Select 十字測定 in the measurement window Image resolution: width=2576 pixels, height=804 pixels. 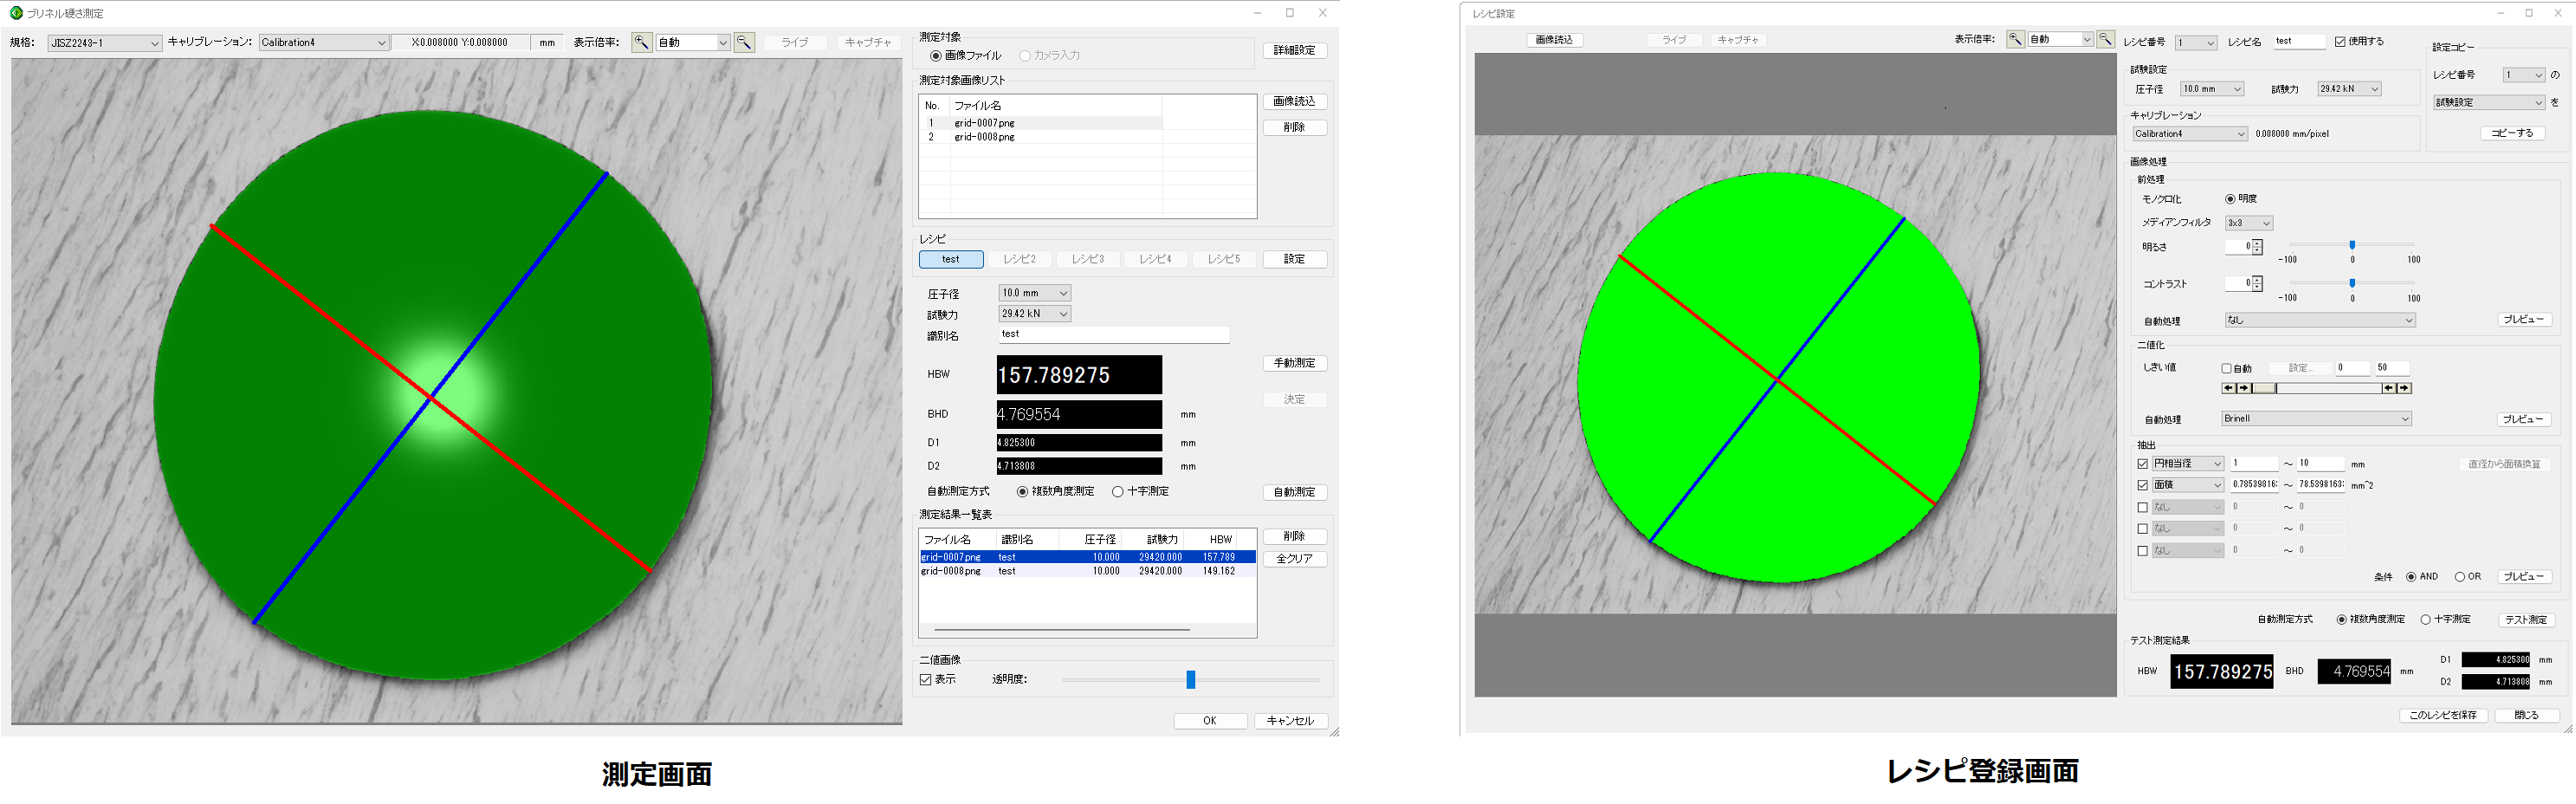point(1118,492)
